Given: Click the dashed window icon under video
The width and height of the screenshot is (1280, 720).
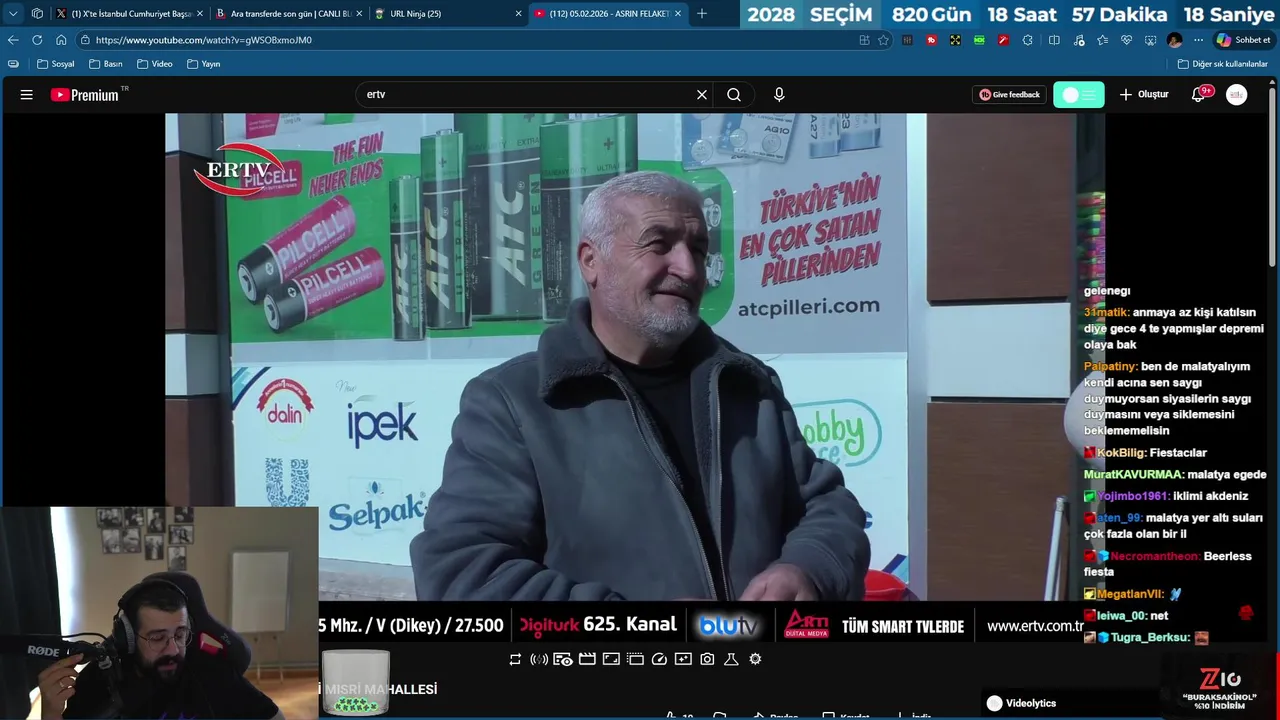Looking at the screenshot, I should pos(635,659).
